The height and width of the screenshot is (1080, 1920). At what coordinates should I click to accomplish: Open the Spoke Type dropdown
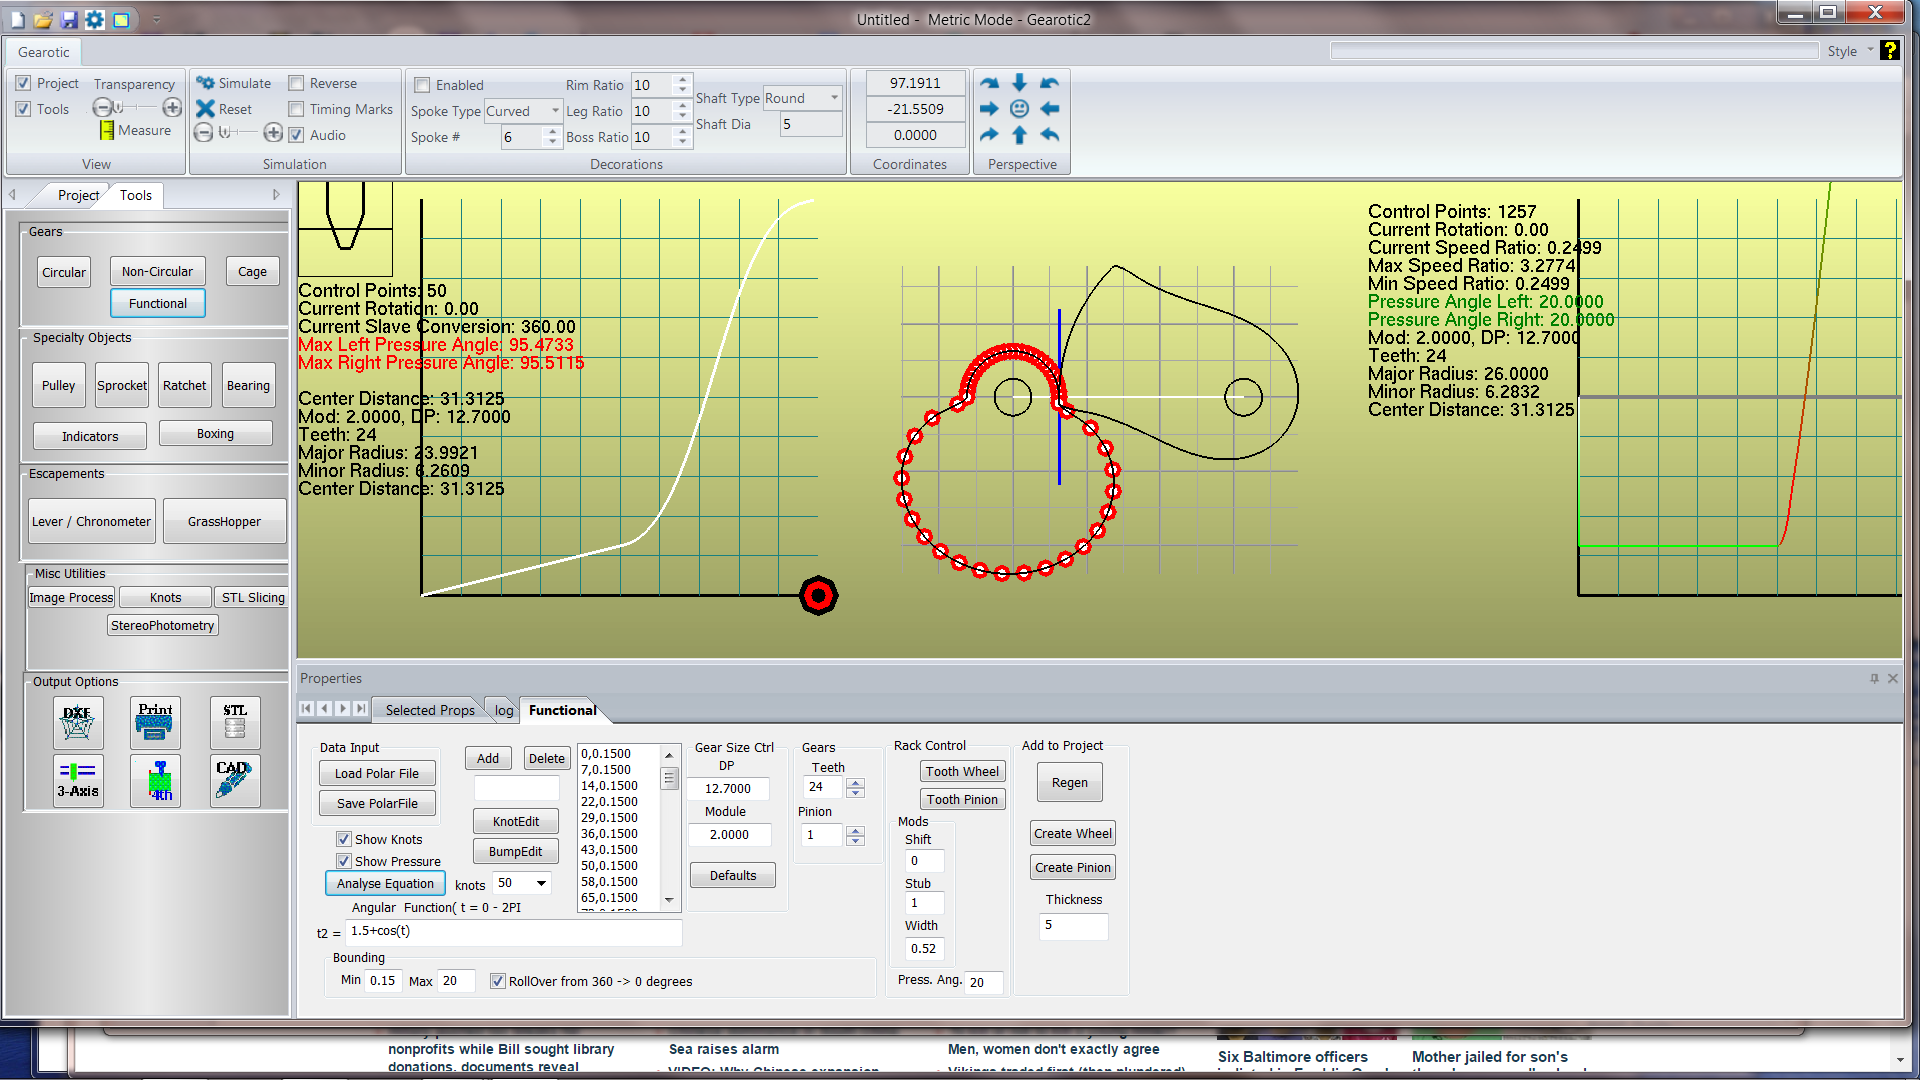point(555,111)
